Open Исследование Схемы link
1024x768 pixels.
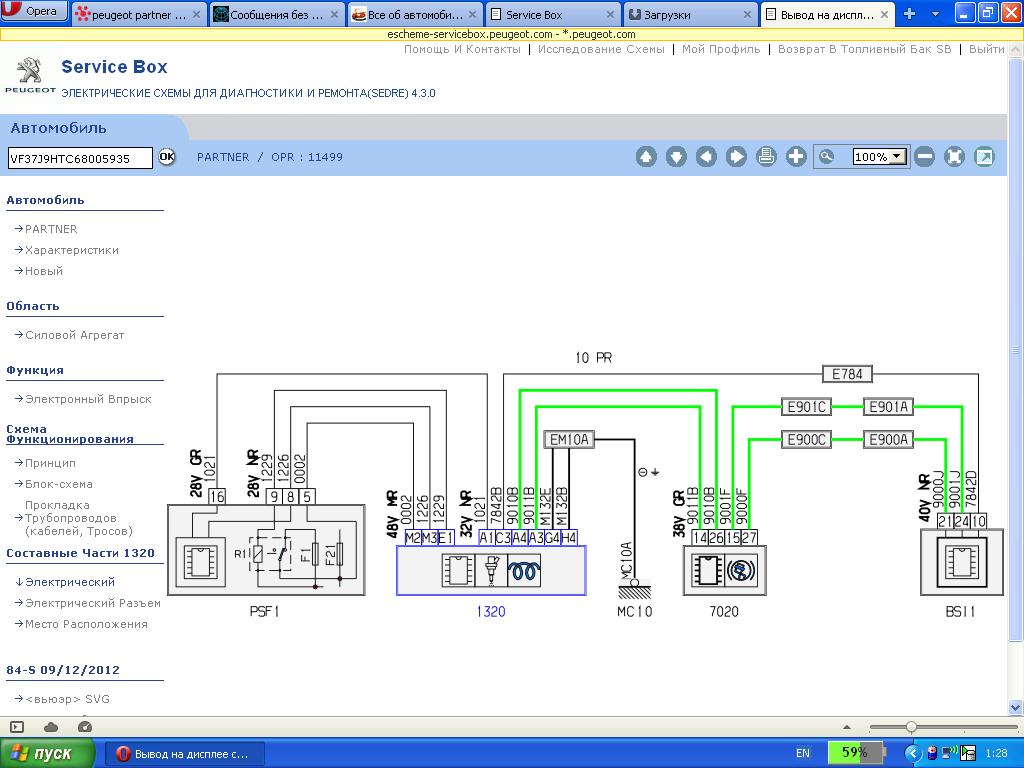[x=601, y=49]
